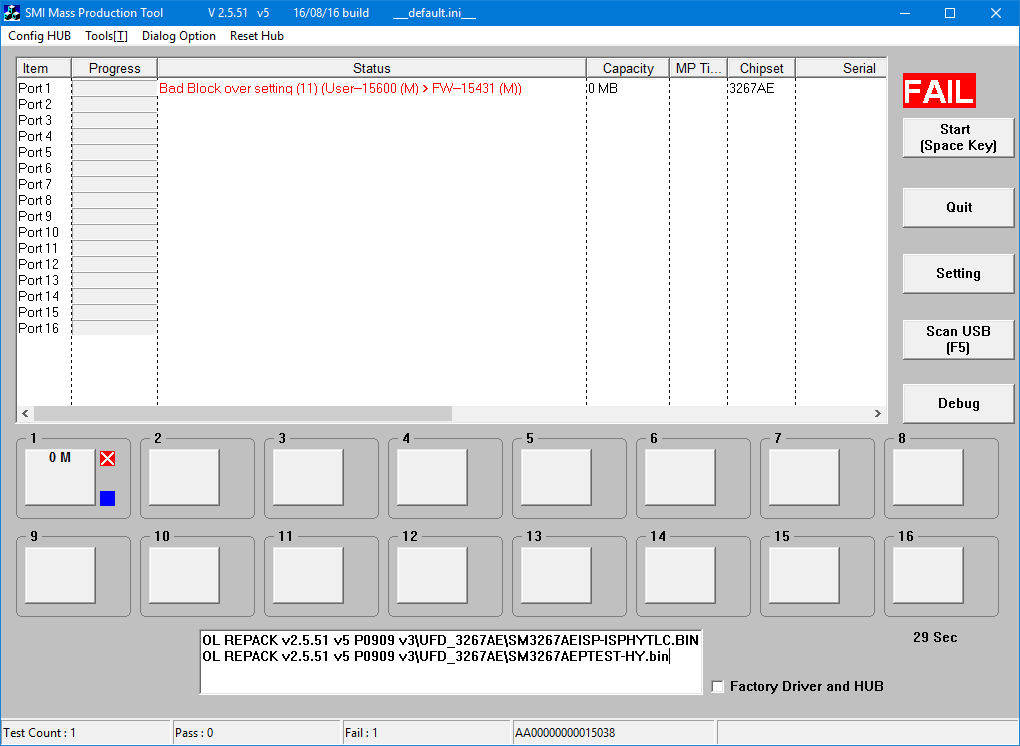Image resolution: width=1020 pixels, height=746 pixels.
Task: Select the Port 1 row with Bad Block error
Action: click(451, 88)
